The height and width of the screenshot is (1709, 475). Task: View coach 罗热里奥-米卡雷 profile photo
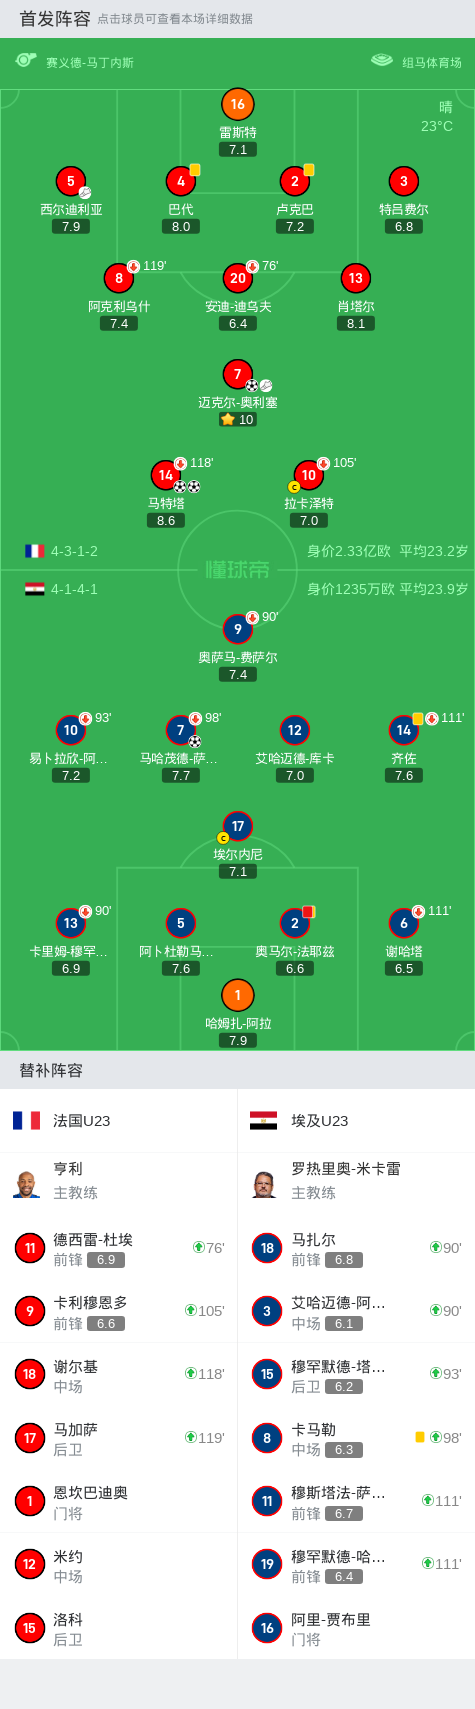(x=265, y=1182)
